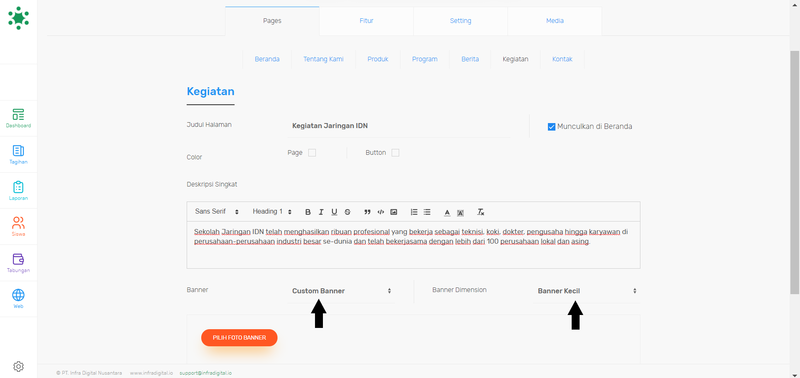Open the Produk sub-tab
Image resolution: width=800 pixels, height=378 pixels.
tap(378, 59)
